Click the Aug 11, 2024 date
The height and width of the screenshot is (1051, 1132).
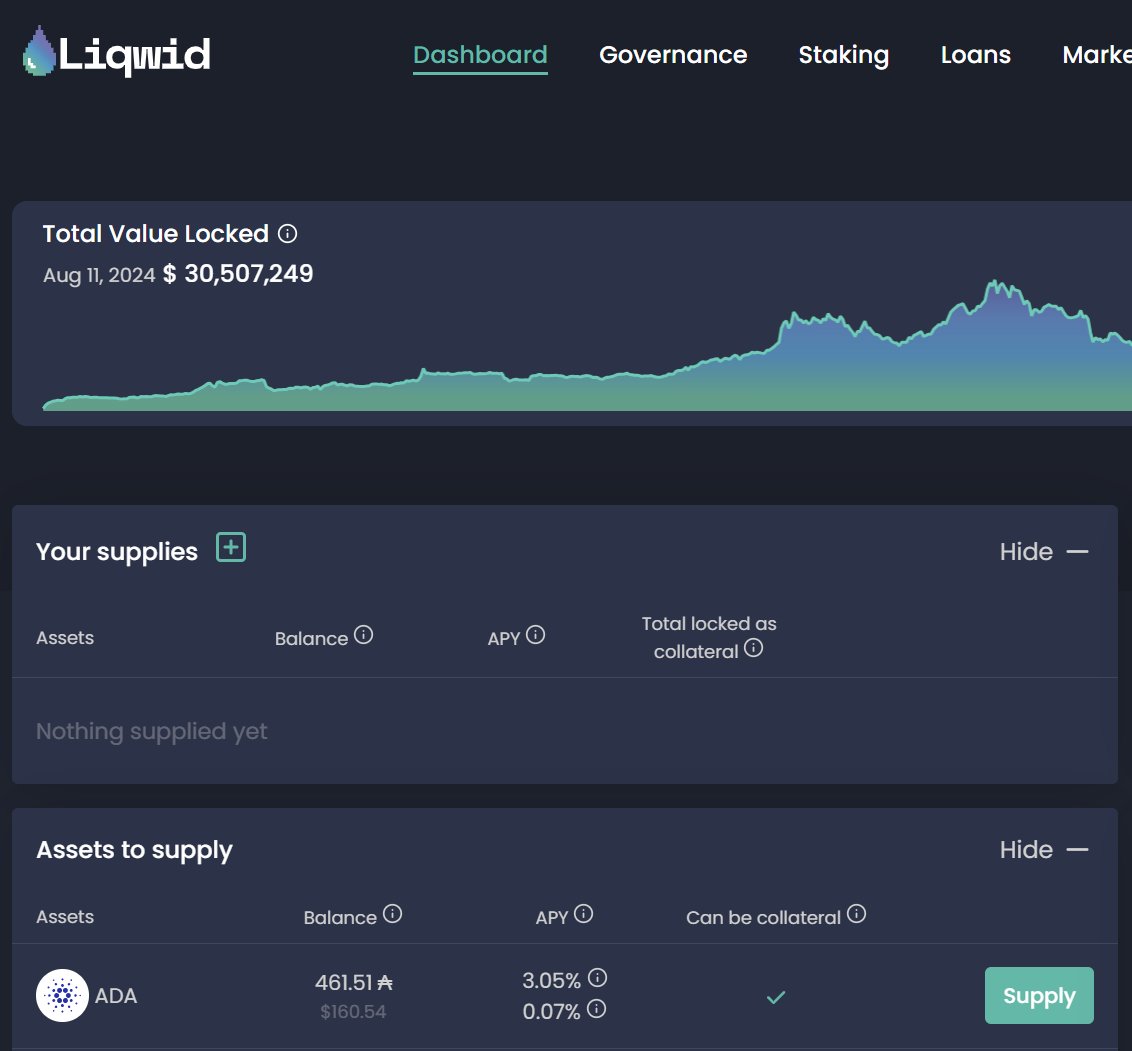pos(99,275)
